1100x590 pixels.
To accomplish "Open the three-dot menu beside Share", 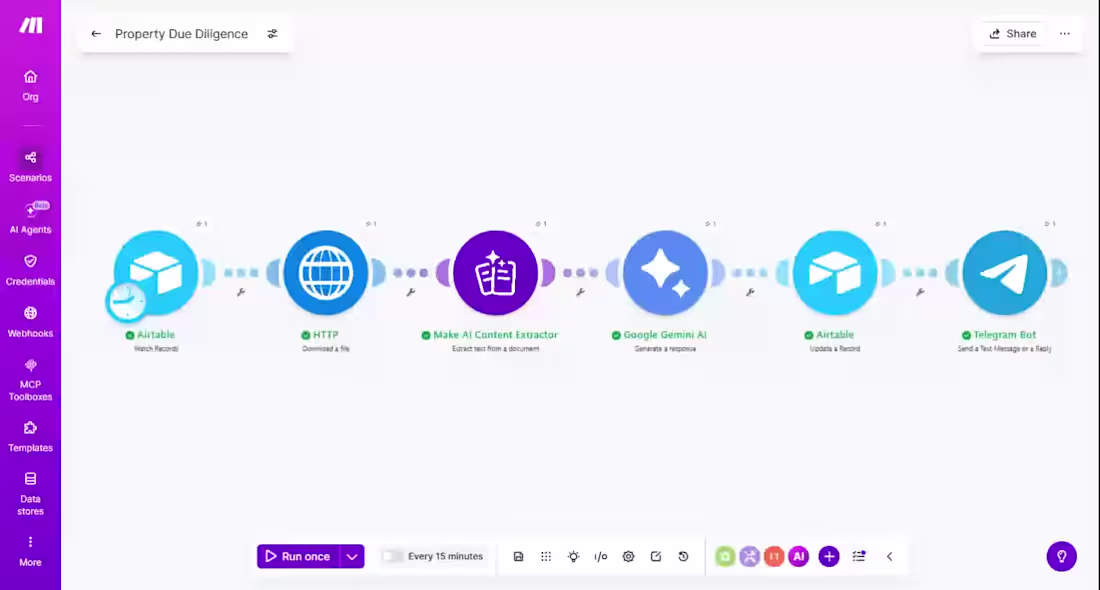I will click(x=1065, y=34).
